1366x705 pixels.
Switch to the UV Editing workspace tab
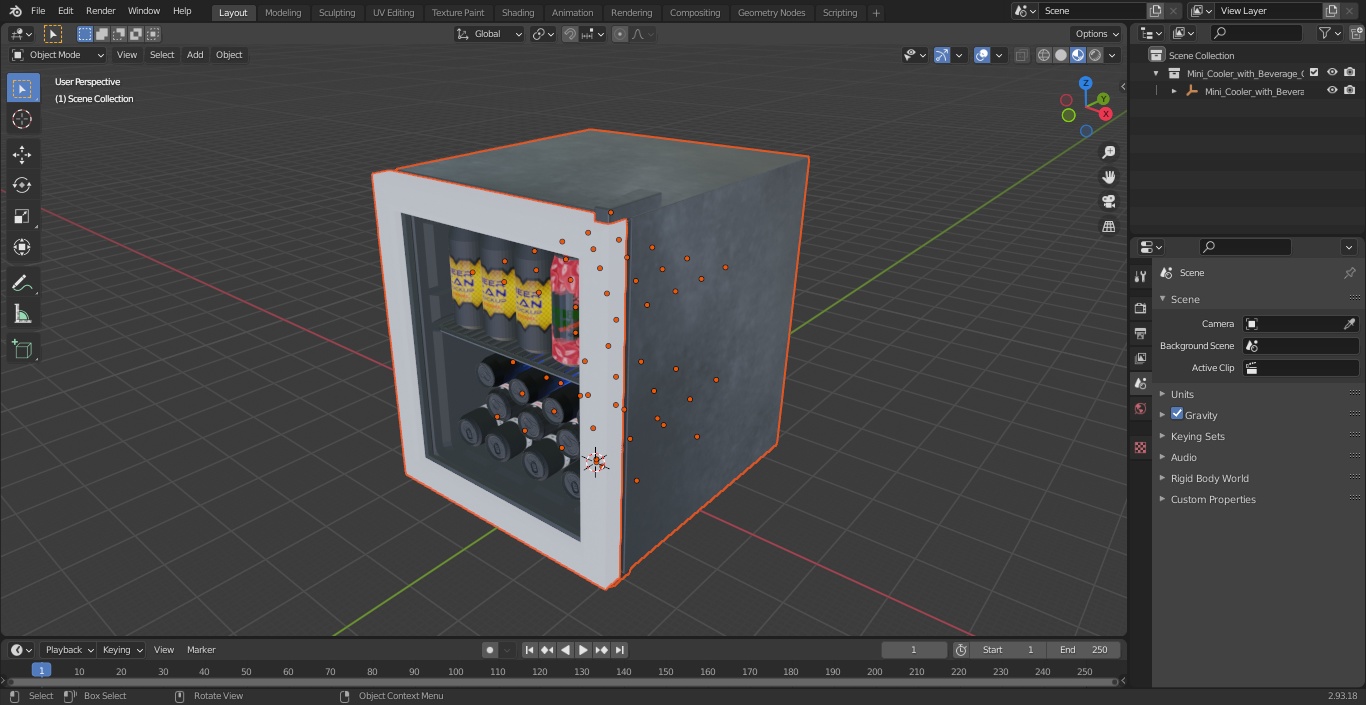pos(393,13)
